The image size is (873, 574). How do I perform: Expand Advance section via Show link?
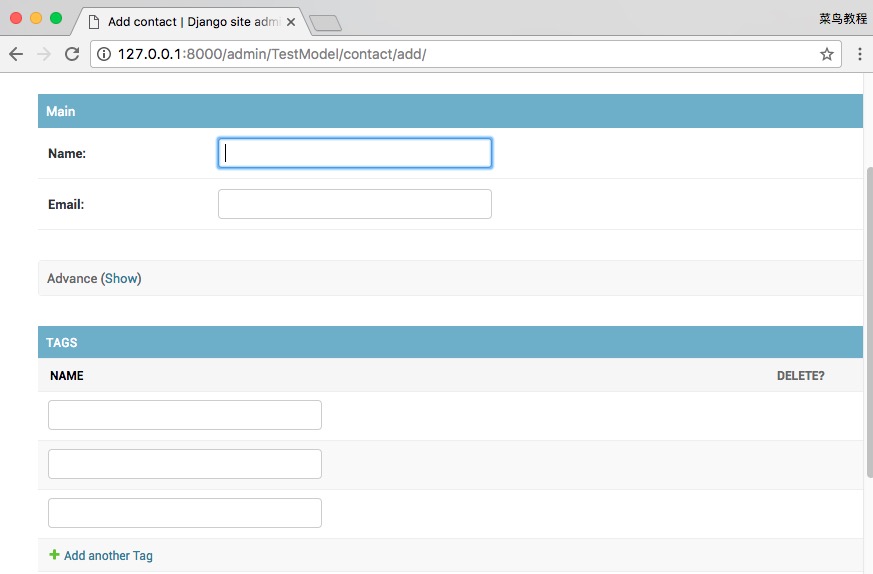(121, 278)
